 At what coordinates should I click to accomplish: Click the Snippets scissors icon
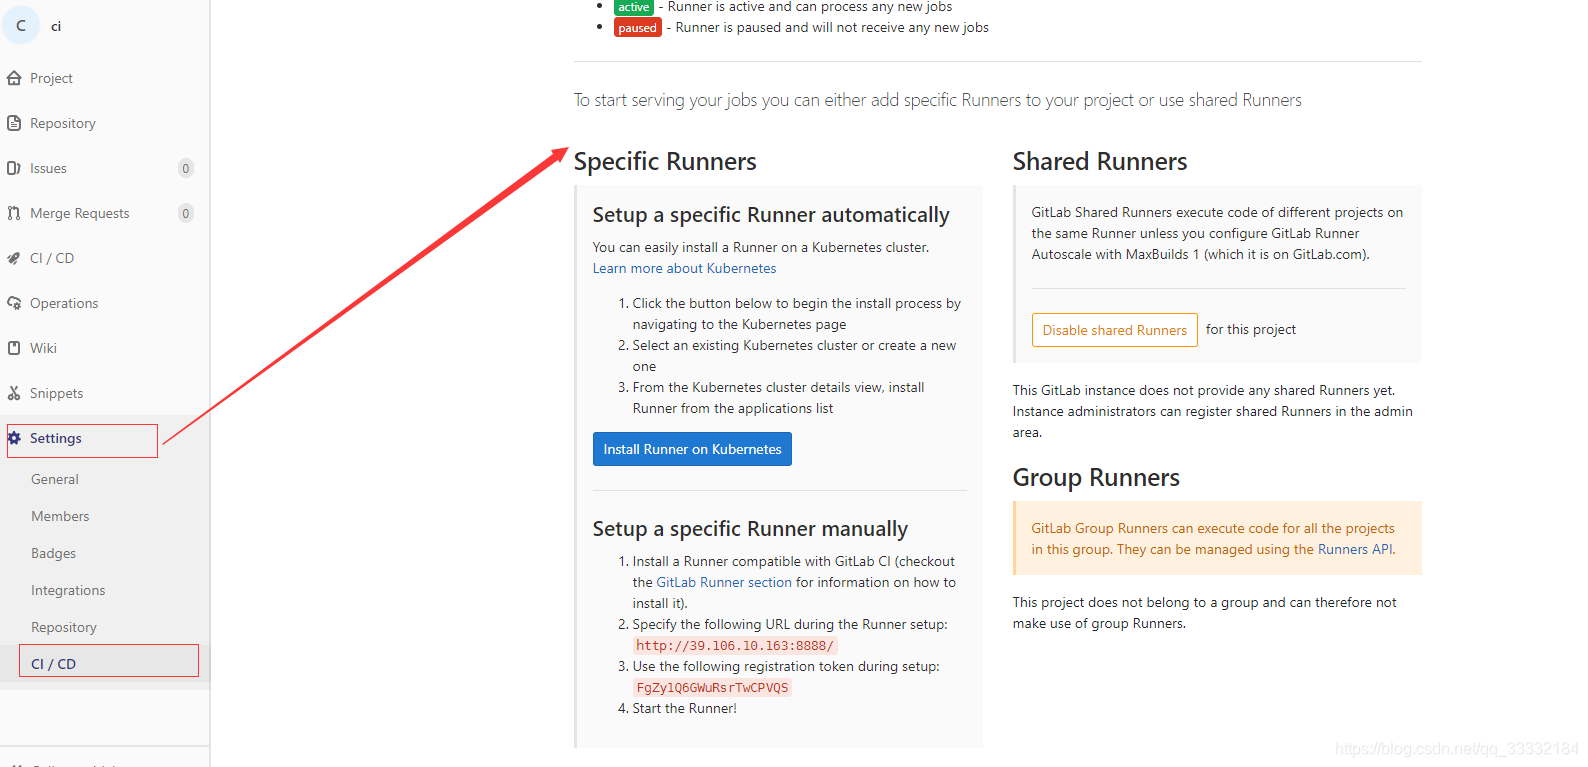14,393
